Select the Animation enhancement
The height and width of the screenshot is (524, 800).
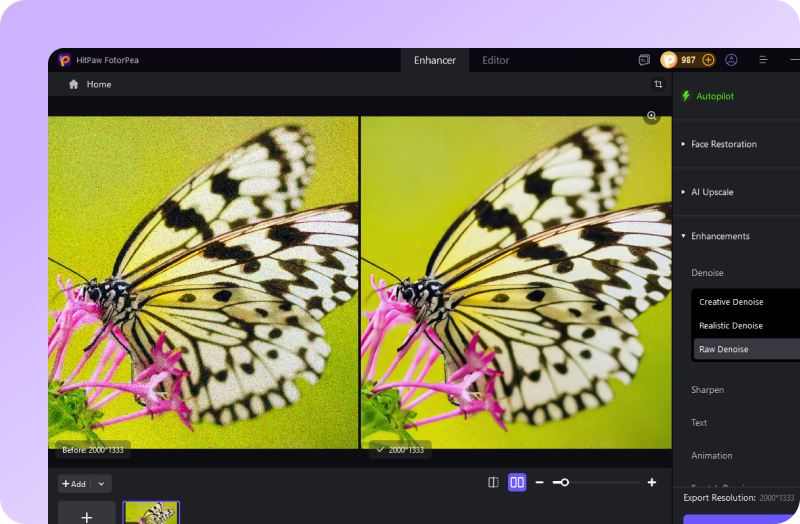click(x=711, y=456)
